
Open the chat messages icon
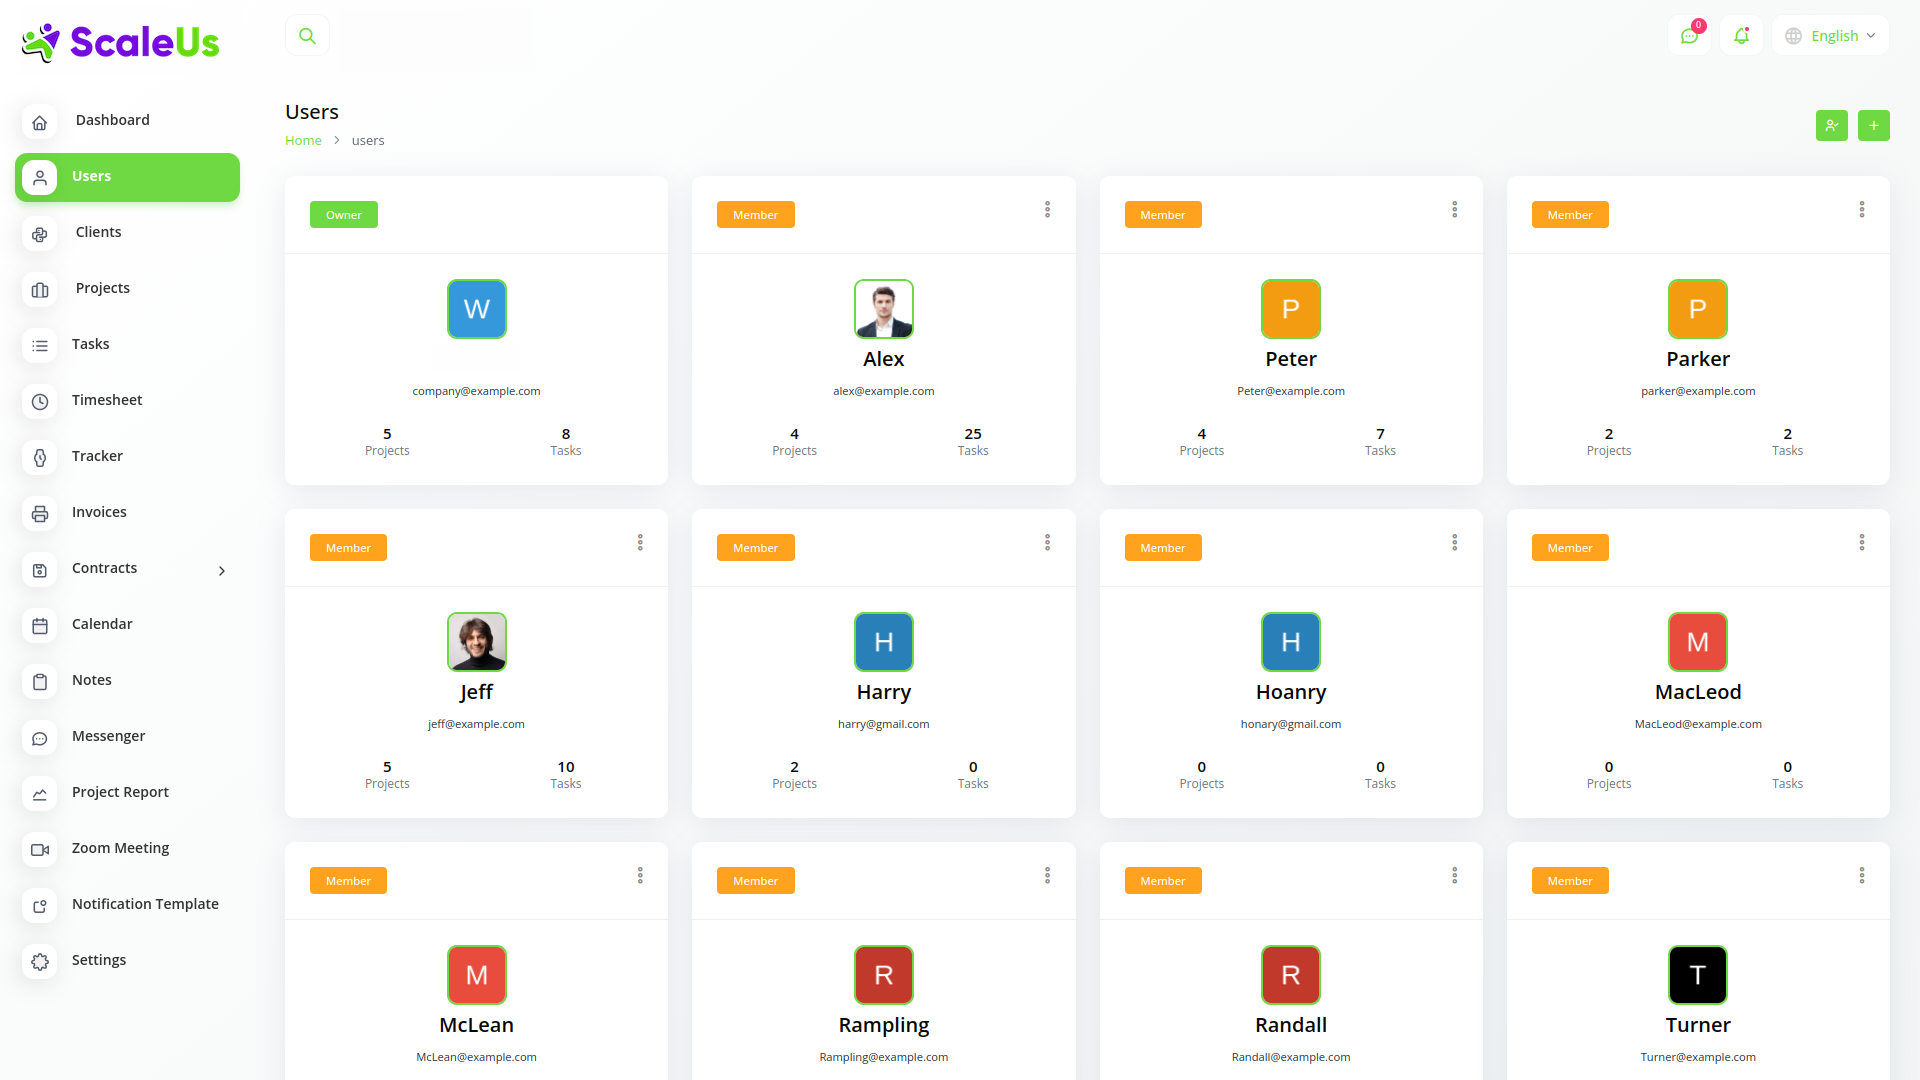[x=1689, y=36]
